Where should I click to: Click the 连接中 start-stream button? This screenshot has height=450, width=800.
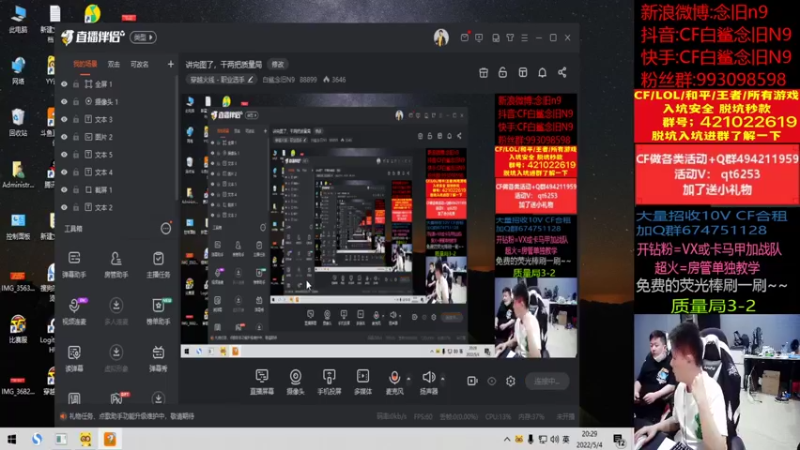coord(547,381)
